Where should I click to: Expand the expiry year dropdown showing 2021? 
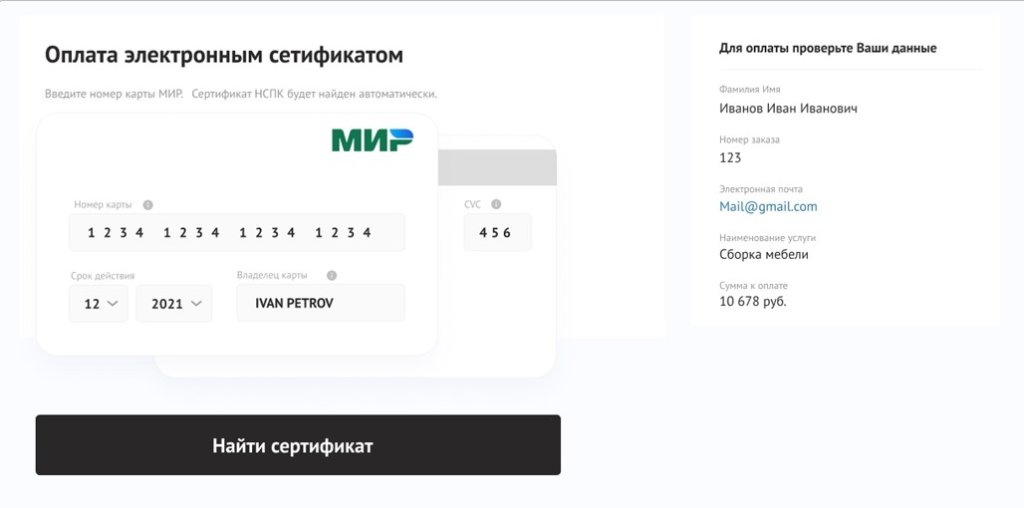pos(174,304)
